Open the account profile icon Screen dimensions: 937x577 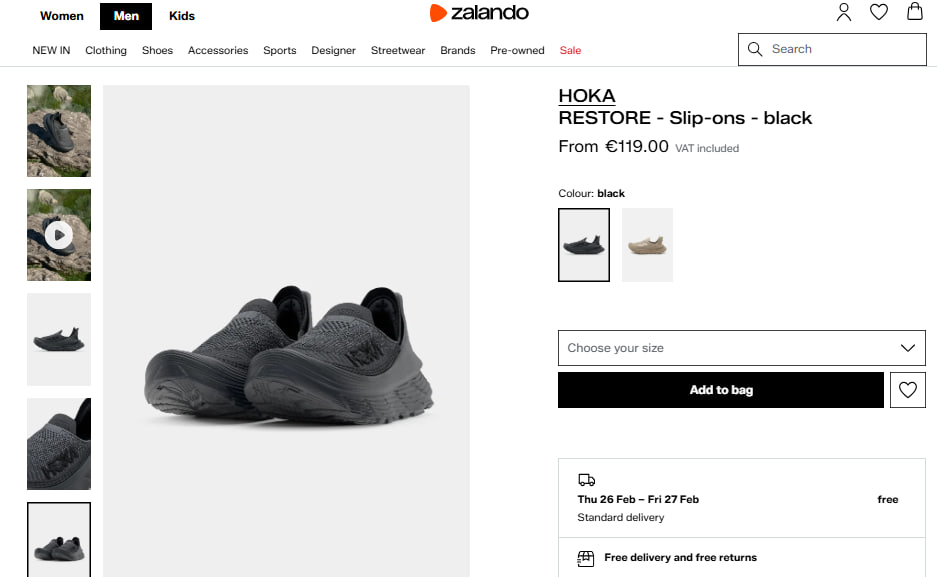tap(844, 12)
